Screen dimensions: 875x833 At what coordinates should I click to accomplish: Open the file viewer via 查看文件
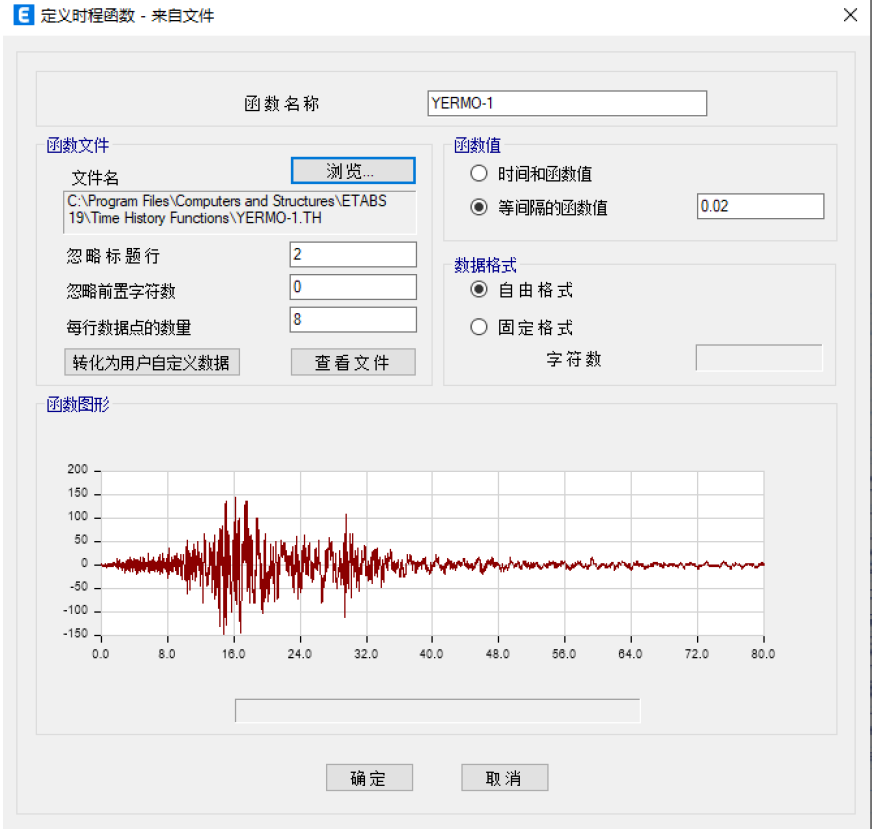(x=352, y=362)
